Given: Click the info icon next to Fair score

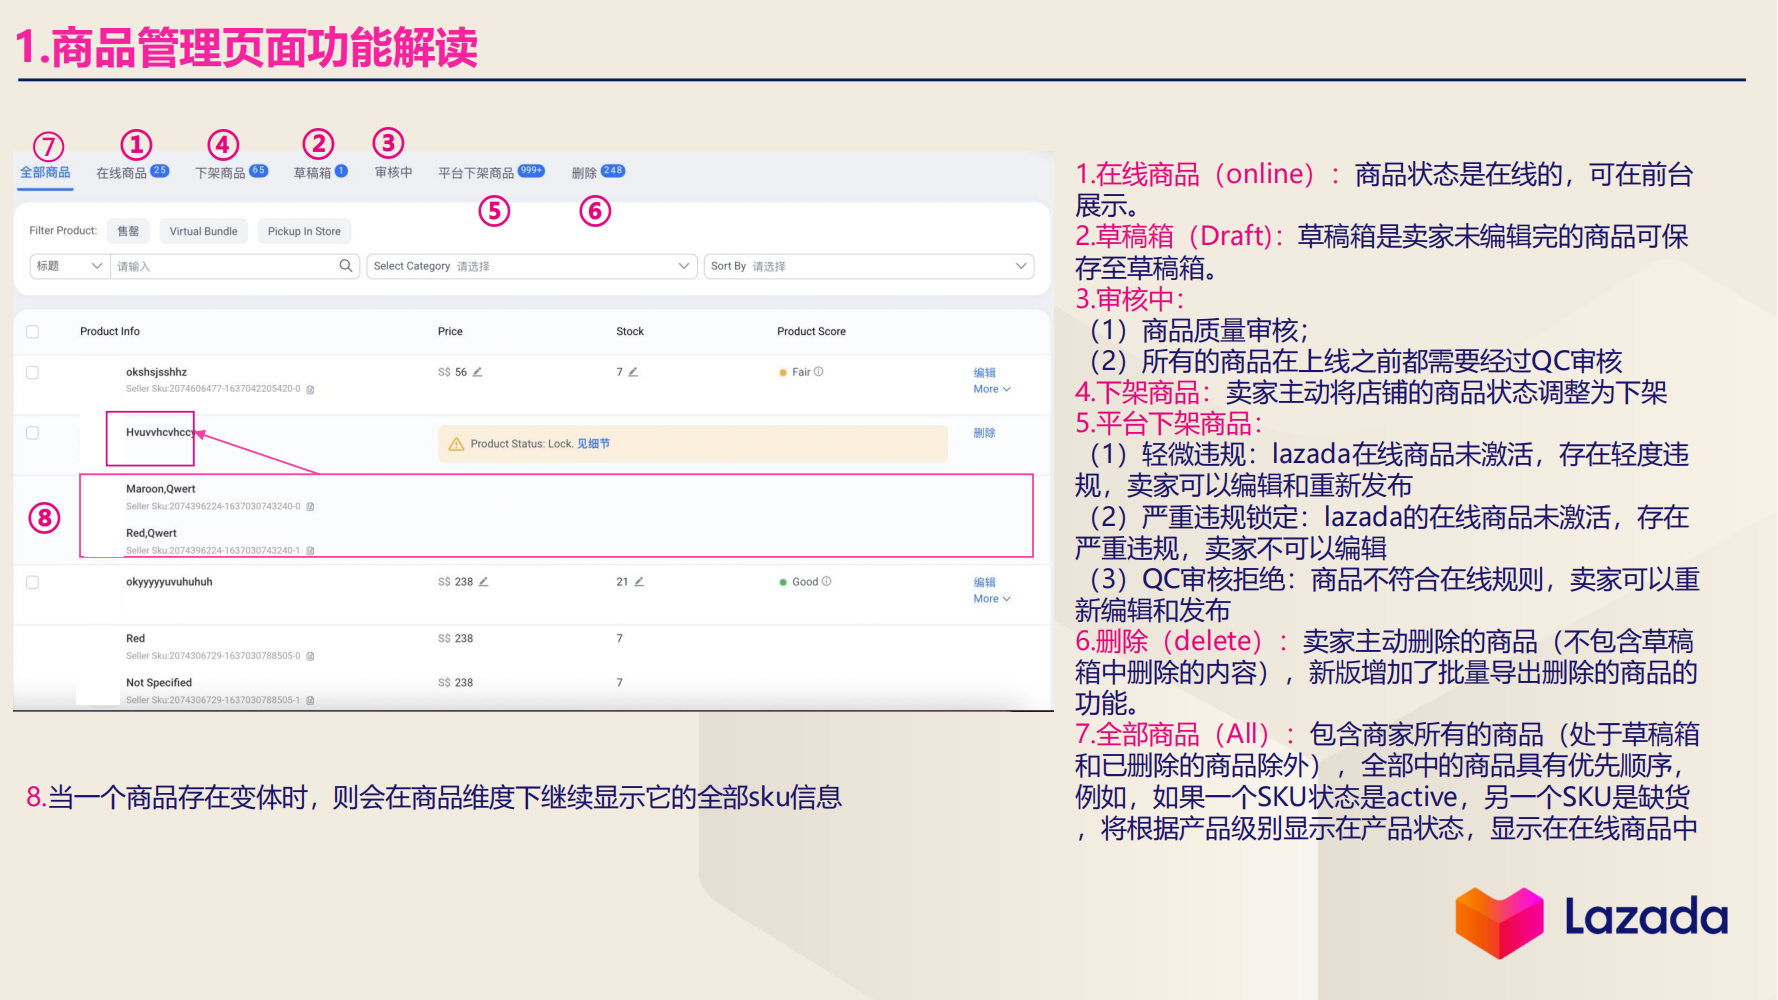Looking at the screenshot, I should click(x=820, y=372).
